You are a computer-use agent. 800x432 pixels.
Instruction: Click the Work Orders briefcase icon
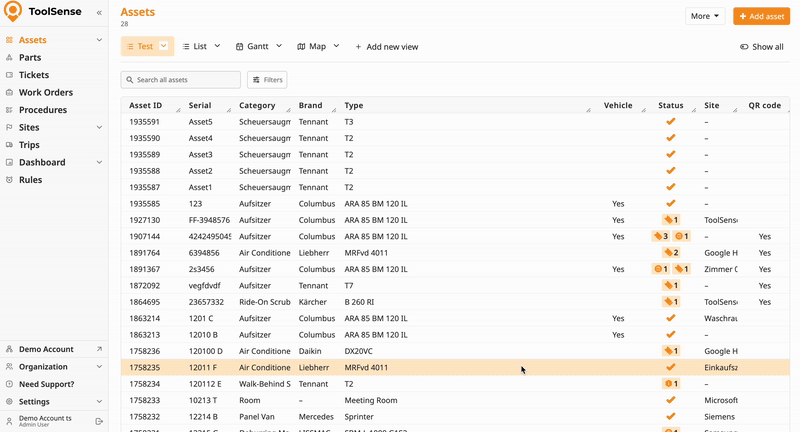(x=10, y=92)
